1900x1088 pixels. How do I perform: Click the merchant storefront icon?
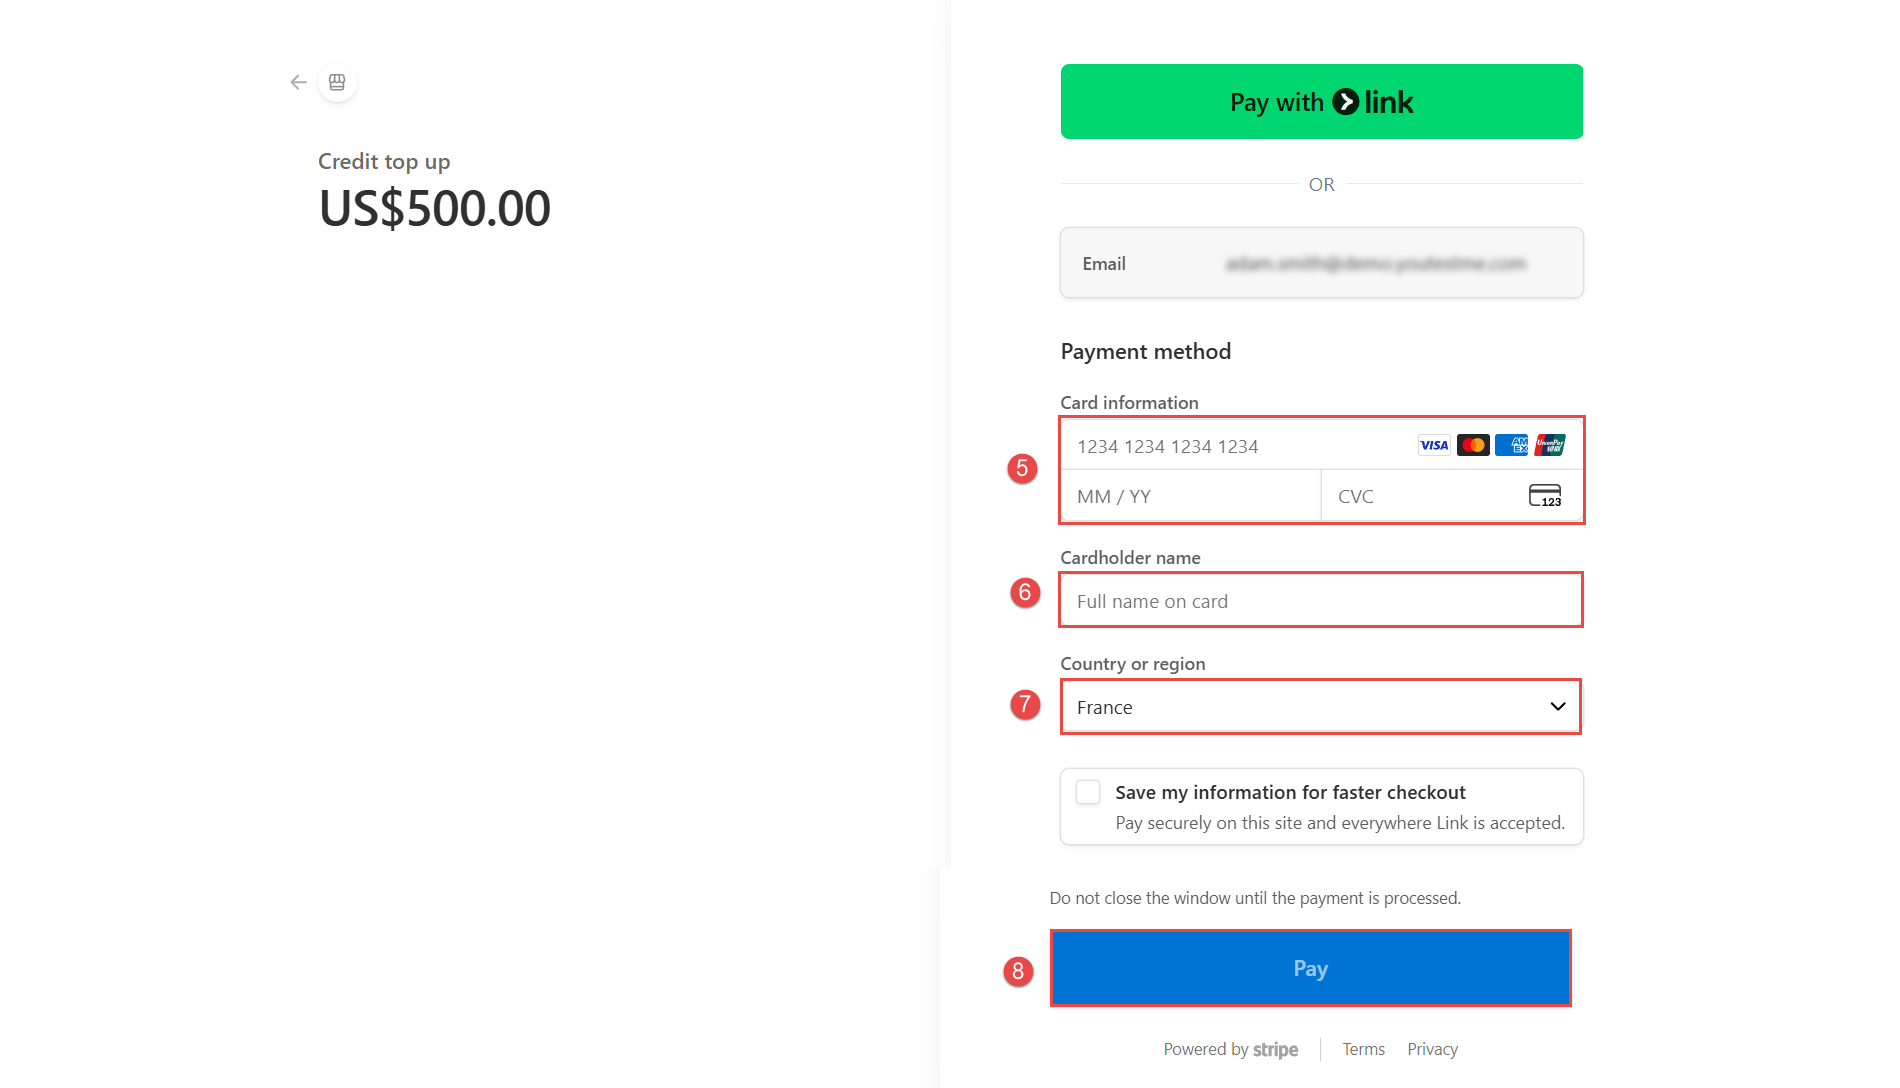tap(337, 82)
